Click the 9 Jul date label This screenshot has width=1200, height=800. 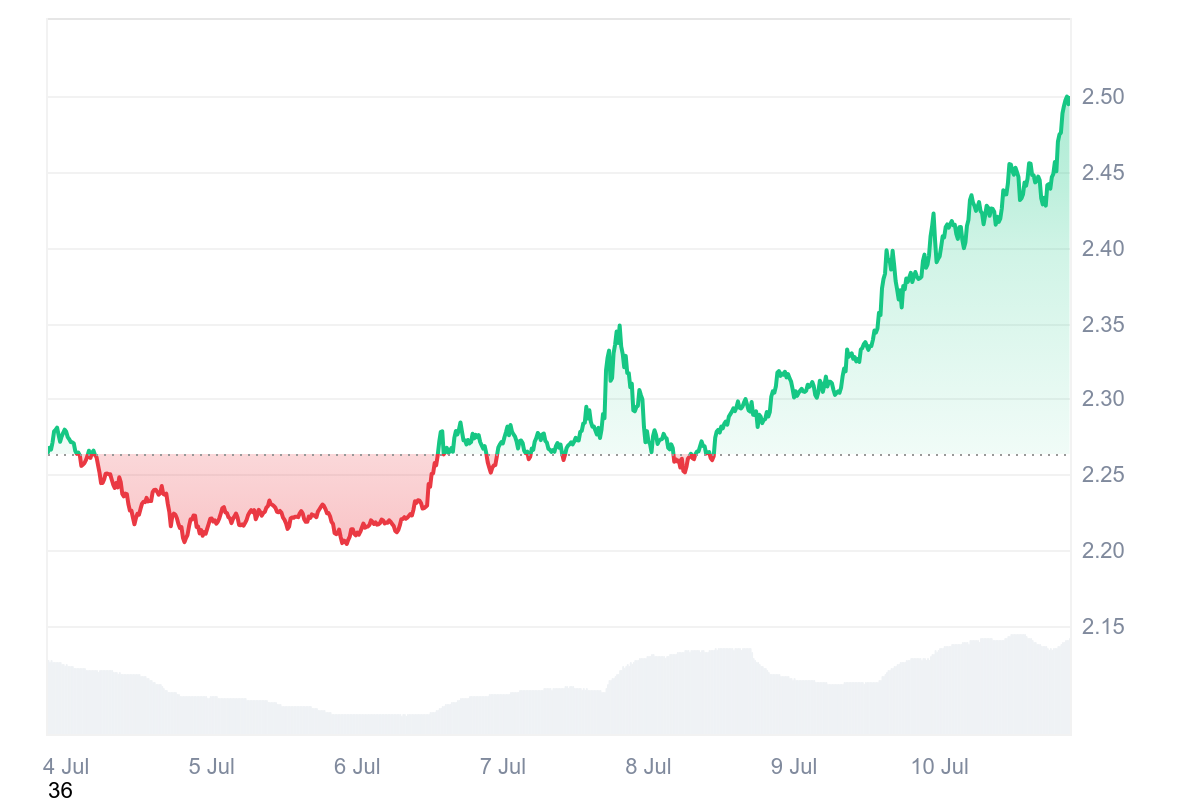click(794, 767)
